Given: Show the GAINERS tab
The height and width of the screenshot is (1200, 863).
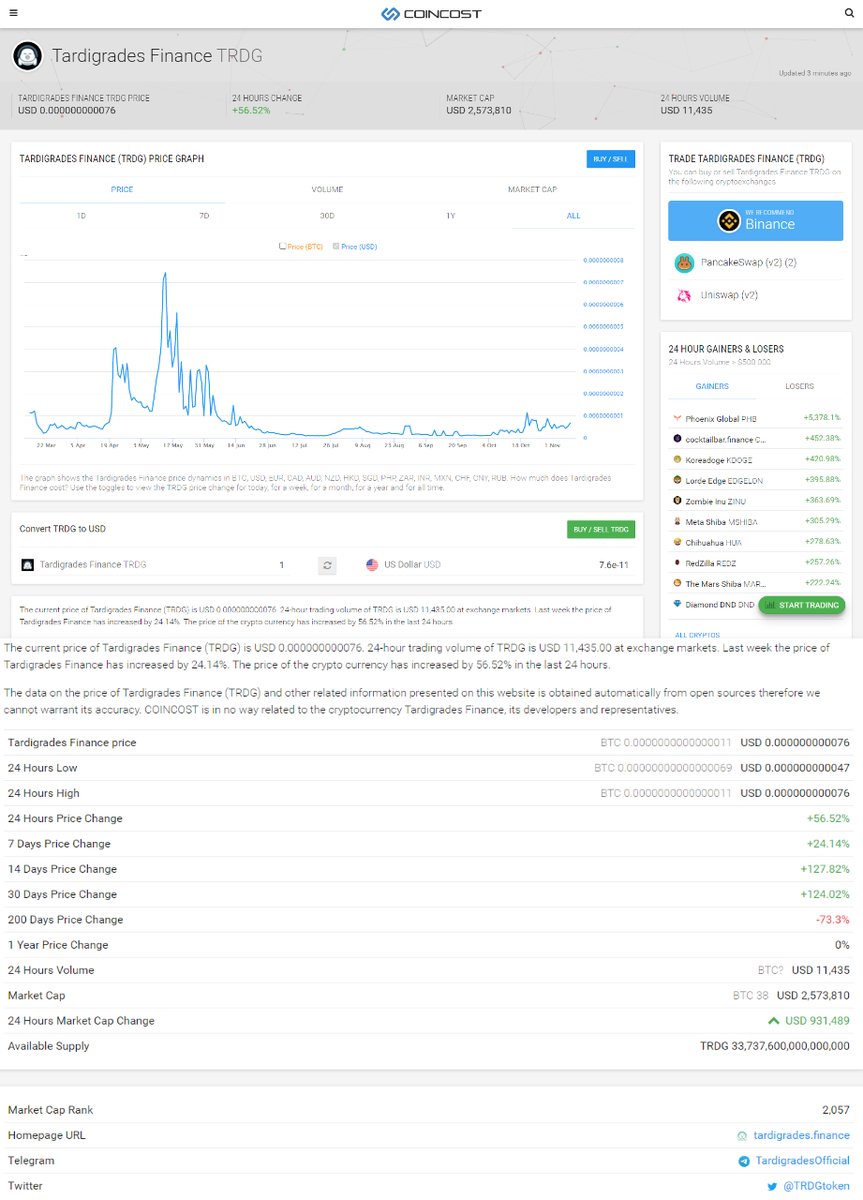Looking at the screenshot, I should 712,386.
